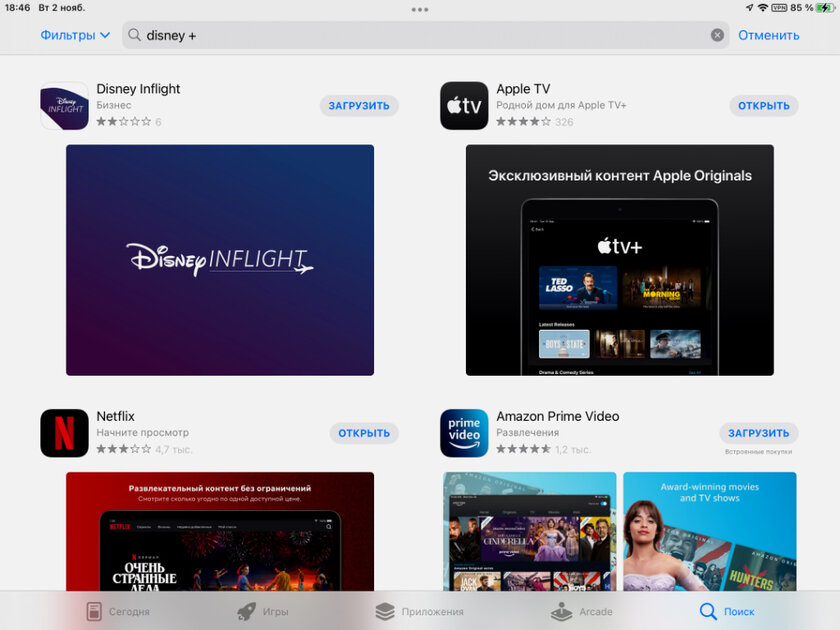
Task: Open Prime Video Cinderella preview screenshot
Action: click(530, 531)
